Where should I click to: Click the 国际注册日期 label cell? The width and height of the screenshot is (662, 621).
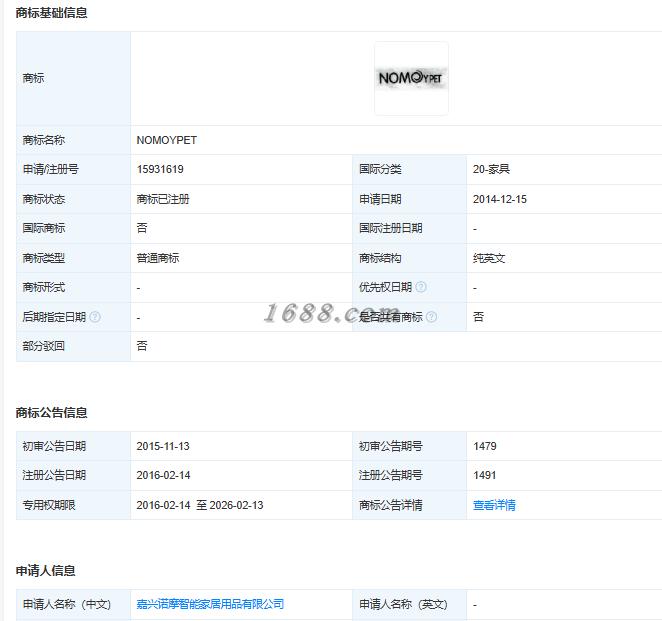coord(409,228)
